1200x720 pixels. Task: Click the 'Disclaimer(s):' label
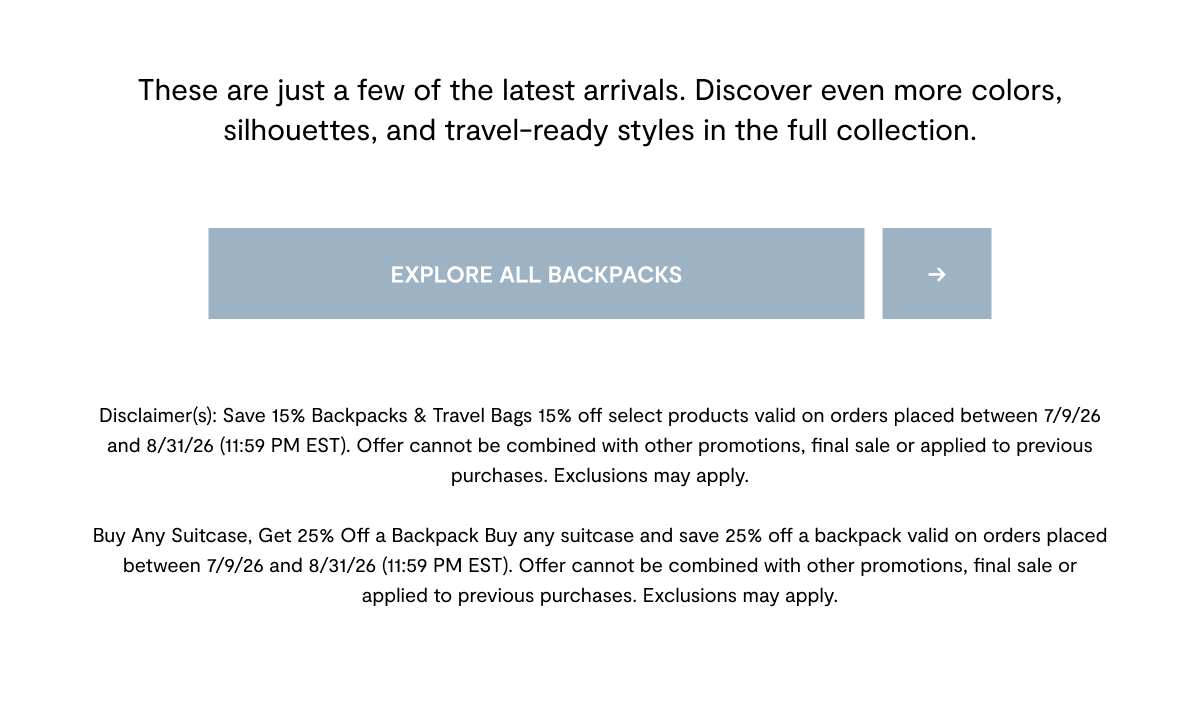point(158,415)
